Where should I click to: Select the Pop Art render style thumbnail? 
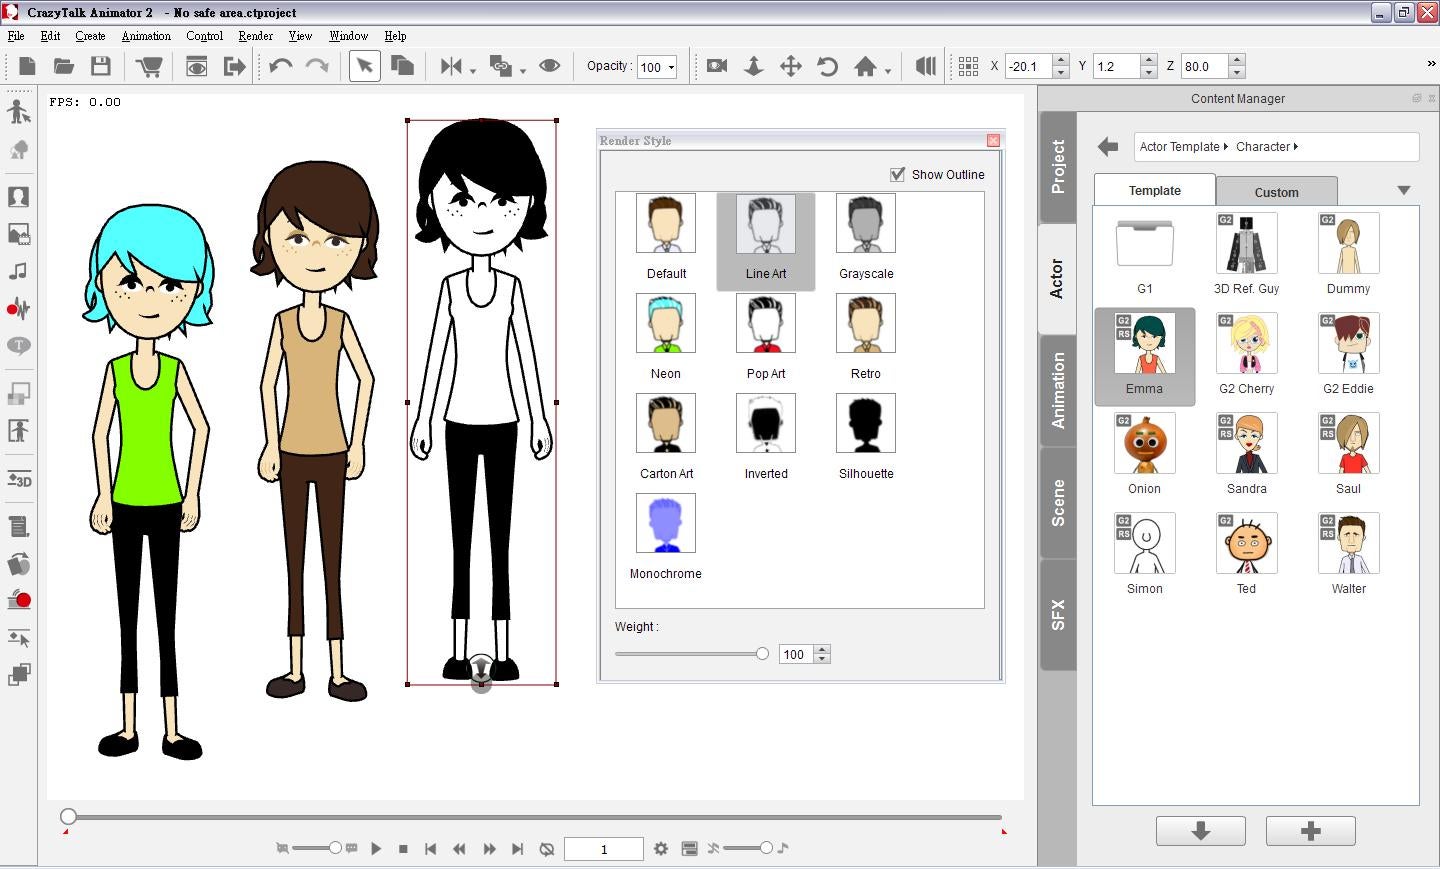[765, 324]
